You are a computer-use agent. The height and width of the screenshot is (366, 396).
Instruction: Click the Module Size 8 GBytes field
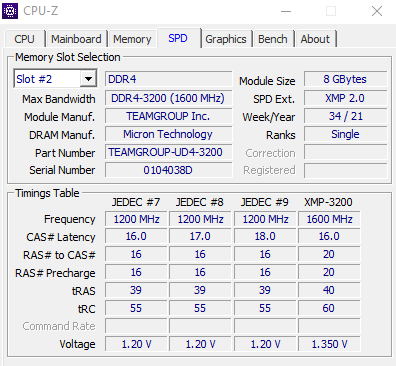345,79
